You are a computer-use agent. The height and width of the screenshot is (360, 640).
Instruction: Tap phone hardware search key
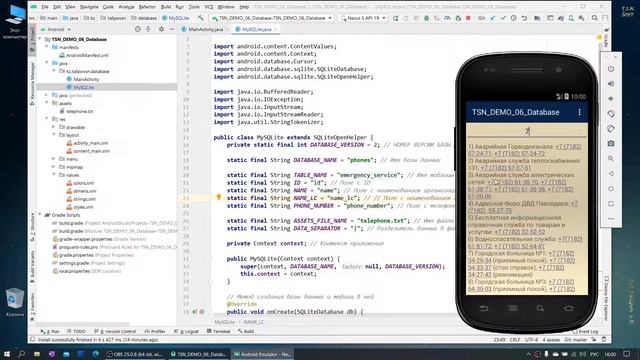point(540,308)
